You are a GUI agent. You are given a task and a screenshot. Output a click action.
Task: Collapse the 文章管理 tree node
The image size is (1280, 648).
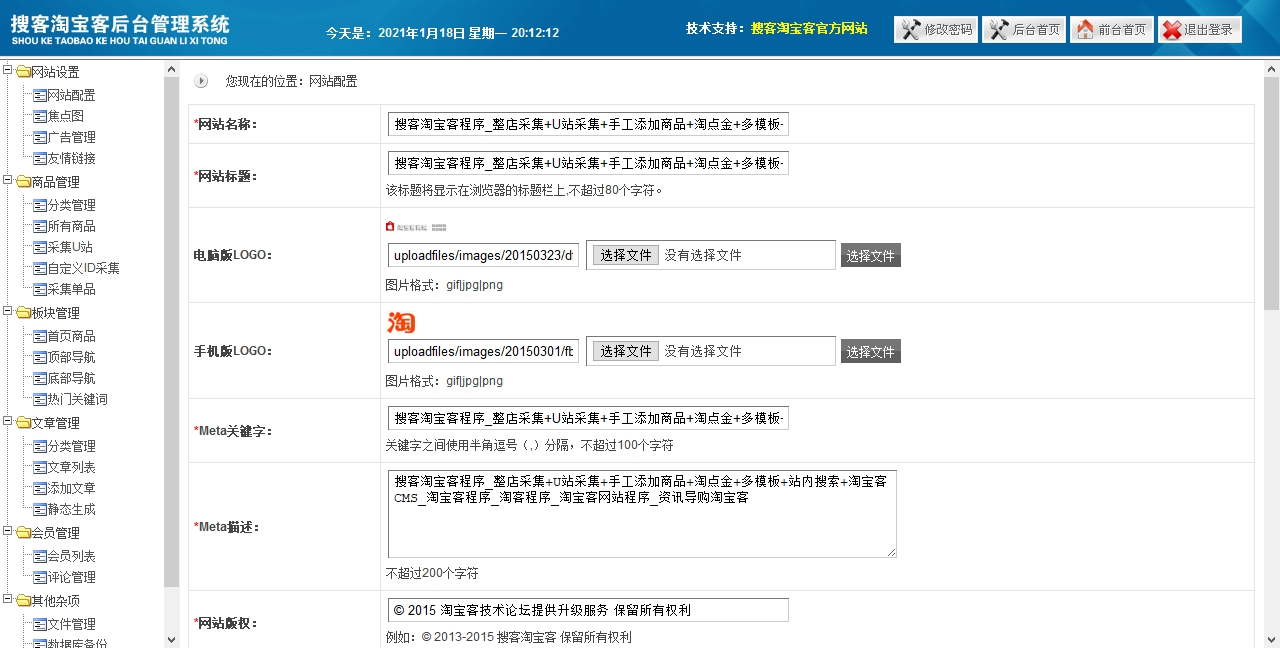click(8, 421)
